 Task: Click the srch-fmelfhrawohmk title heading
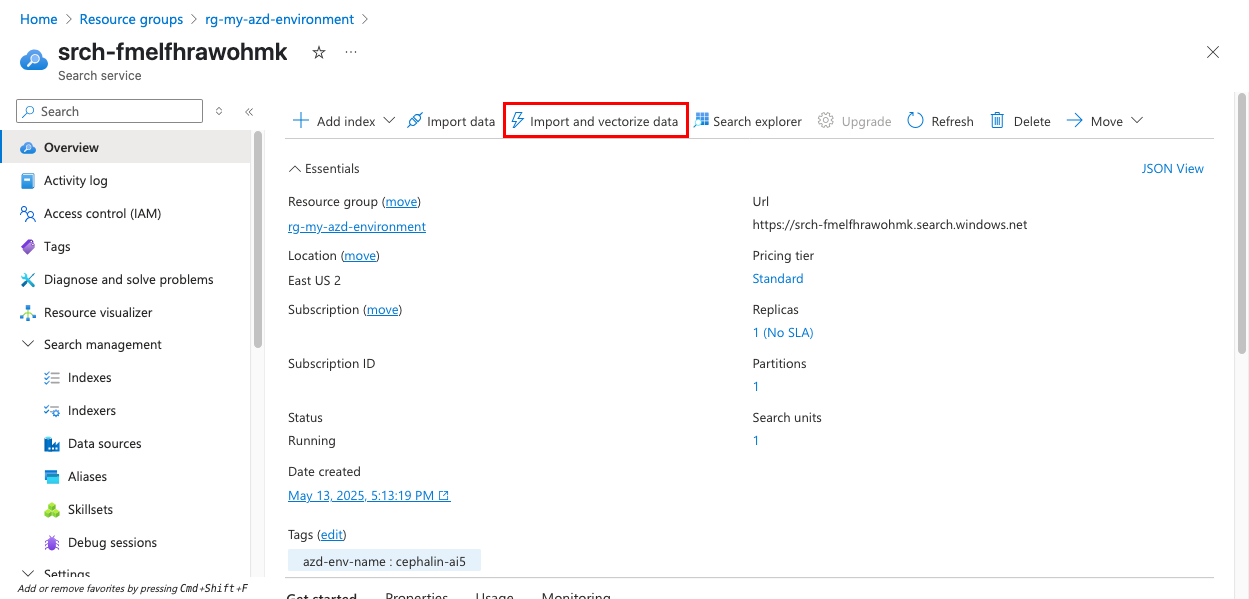point(173,52)
